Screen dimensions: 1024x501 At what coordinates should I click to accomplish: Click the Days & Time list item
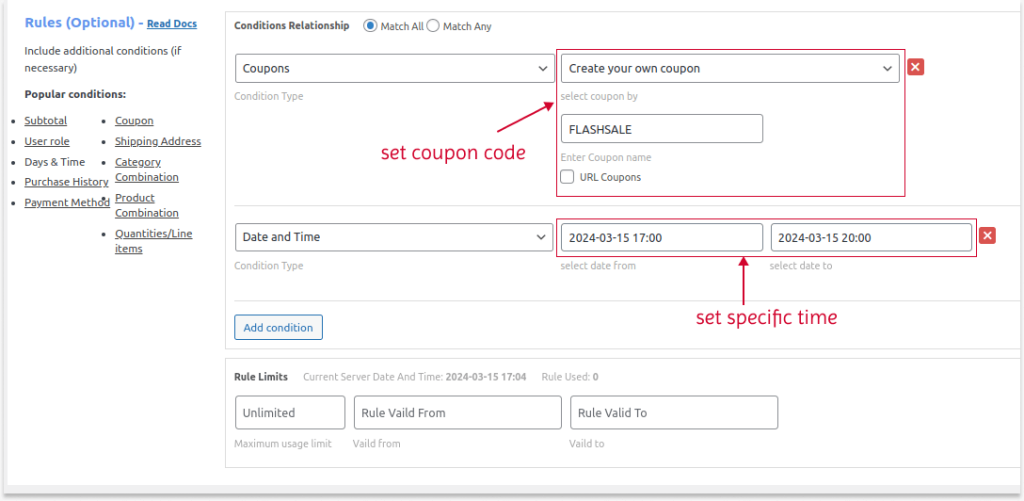55,162
